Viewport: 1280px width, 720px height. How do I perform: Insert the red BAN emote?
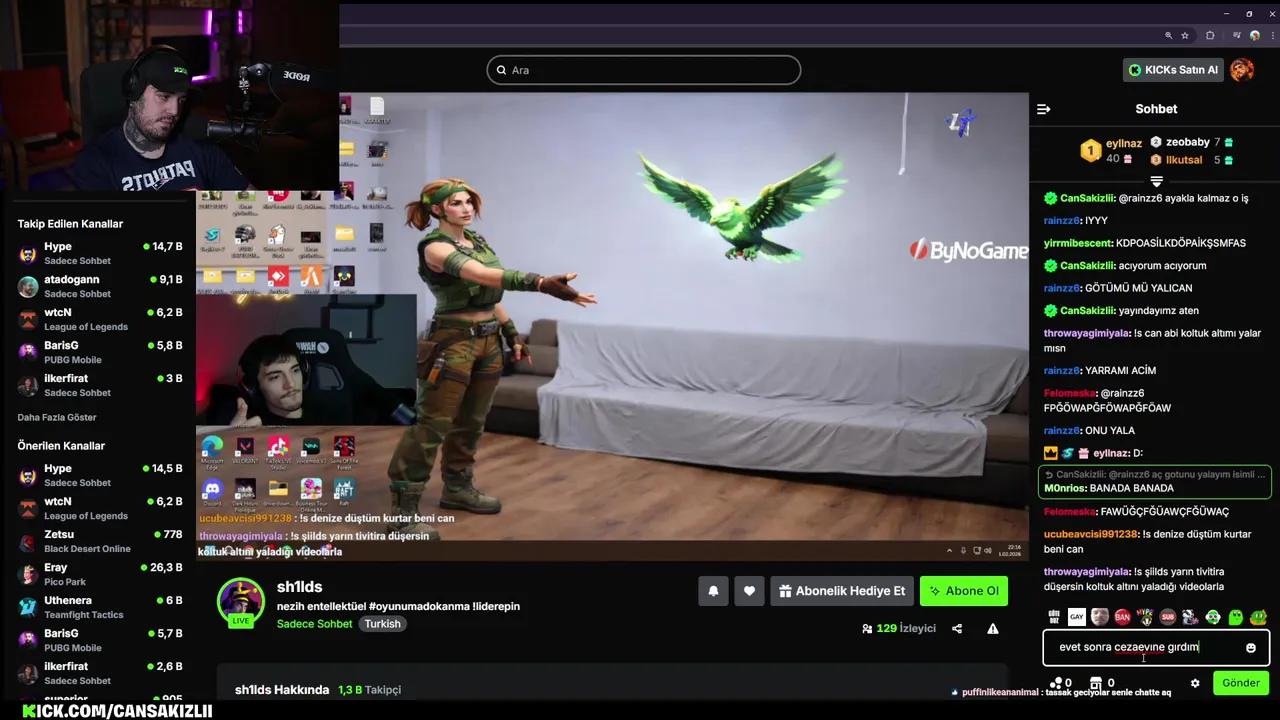coord(1123,617)
